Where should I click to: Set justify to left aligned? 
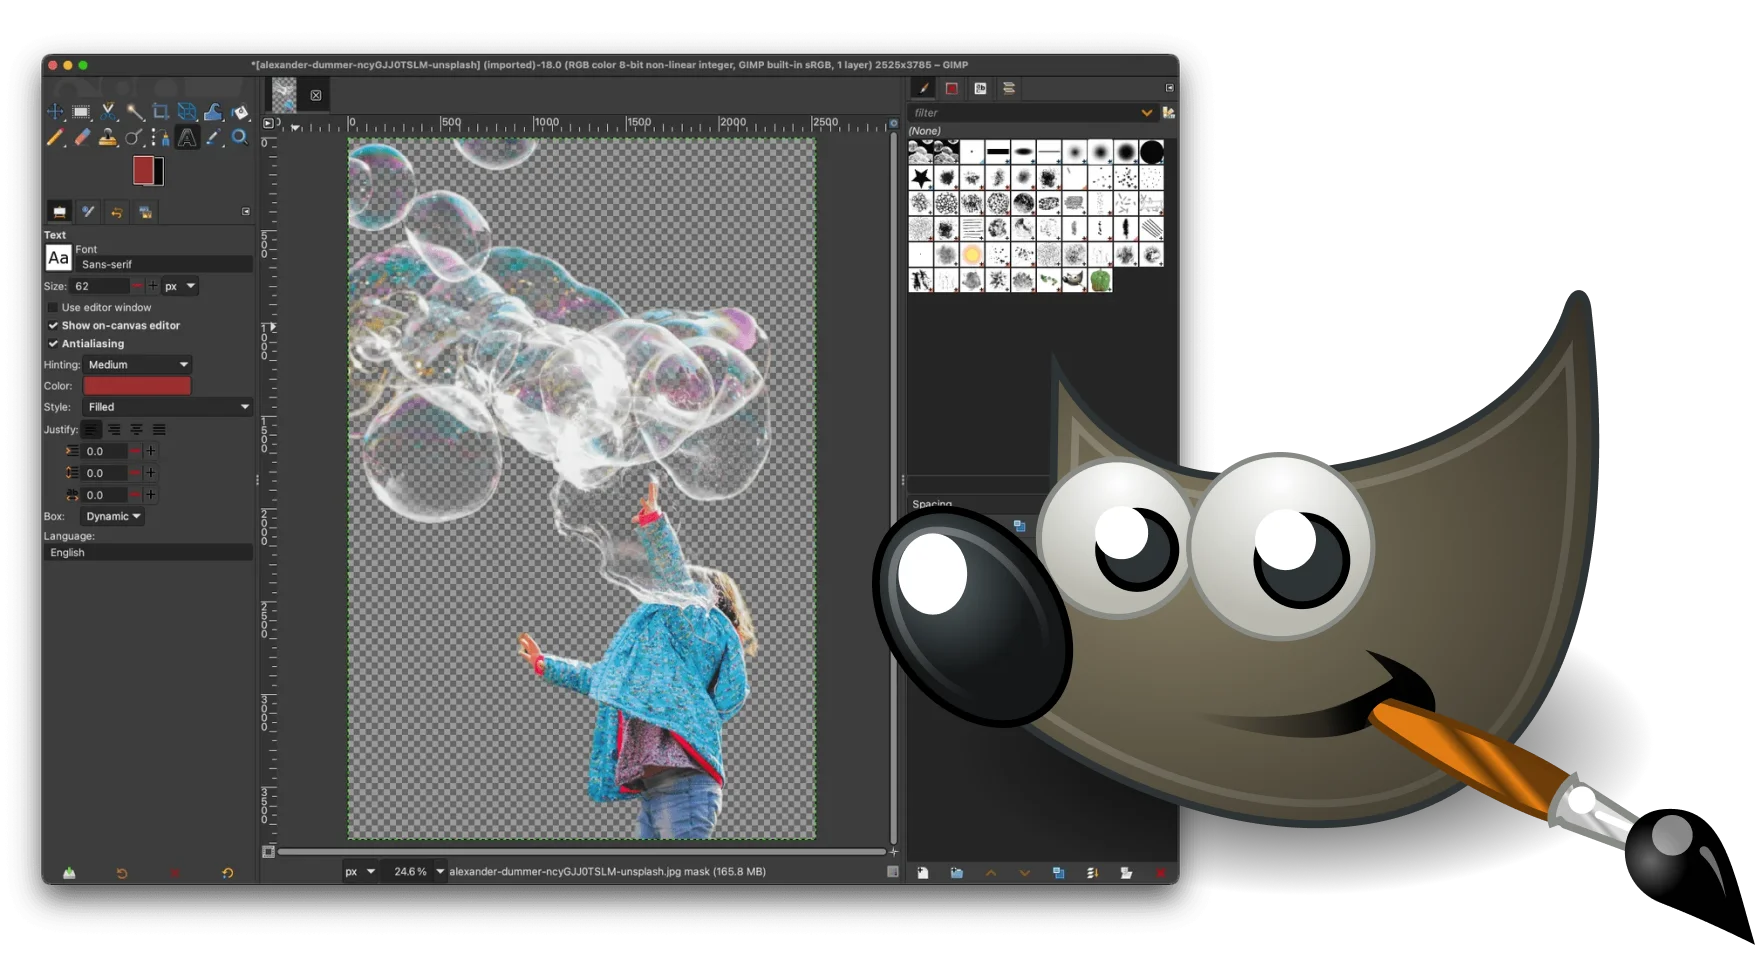(x=91, y=430)
